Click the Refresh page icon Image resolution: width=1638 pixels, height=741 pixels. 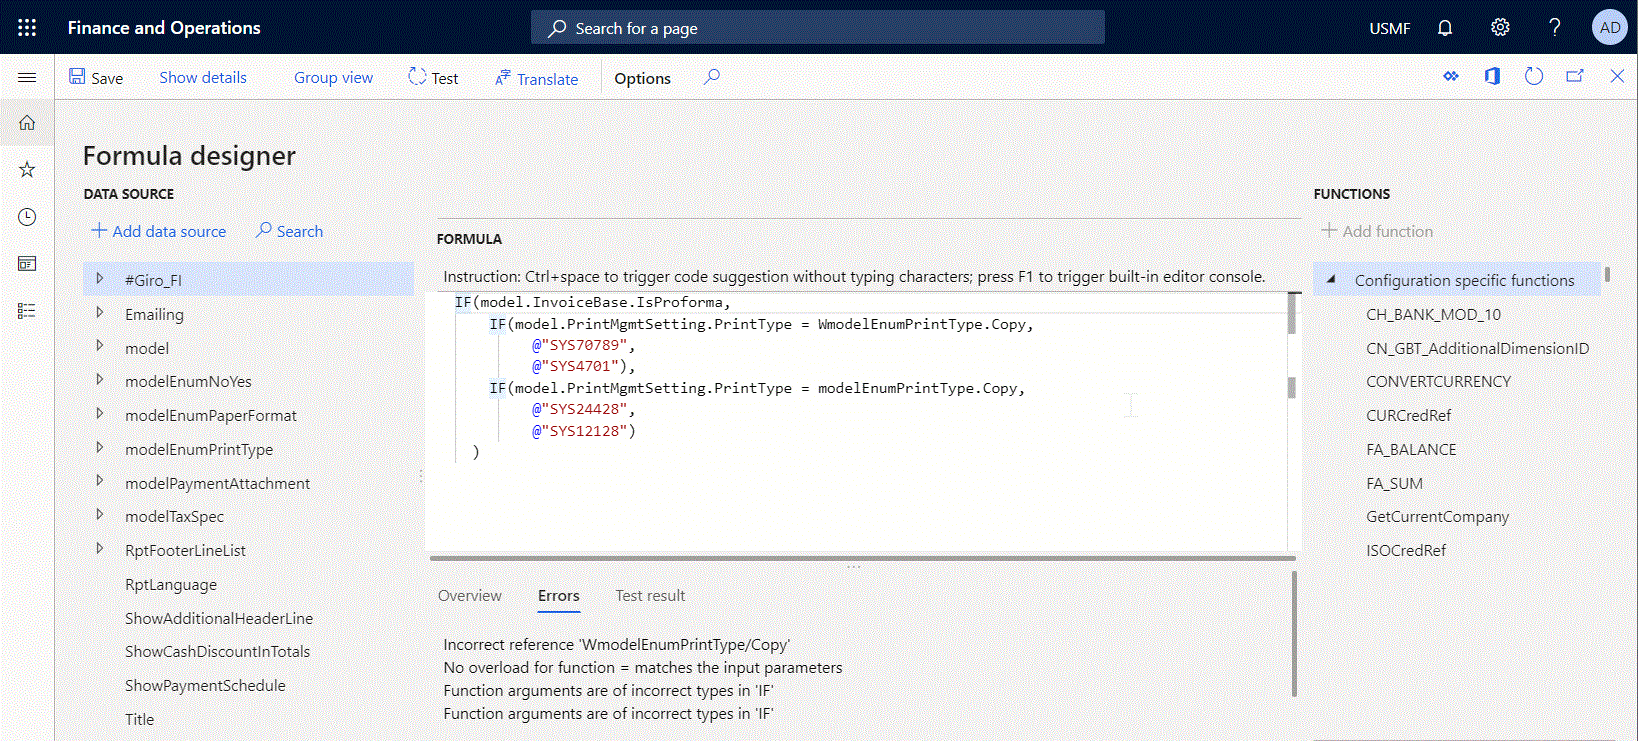(x=1533, y=77)
